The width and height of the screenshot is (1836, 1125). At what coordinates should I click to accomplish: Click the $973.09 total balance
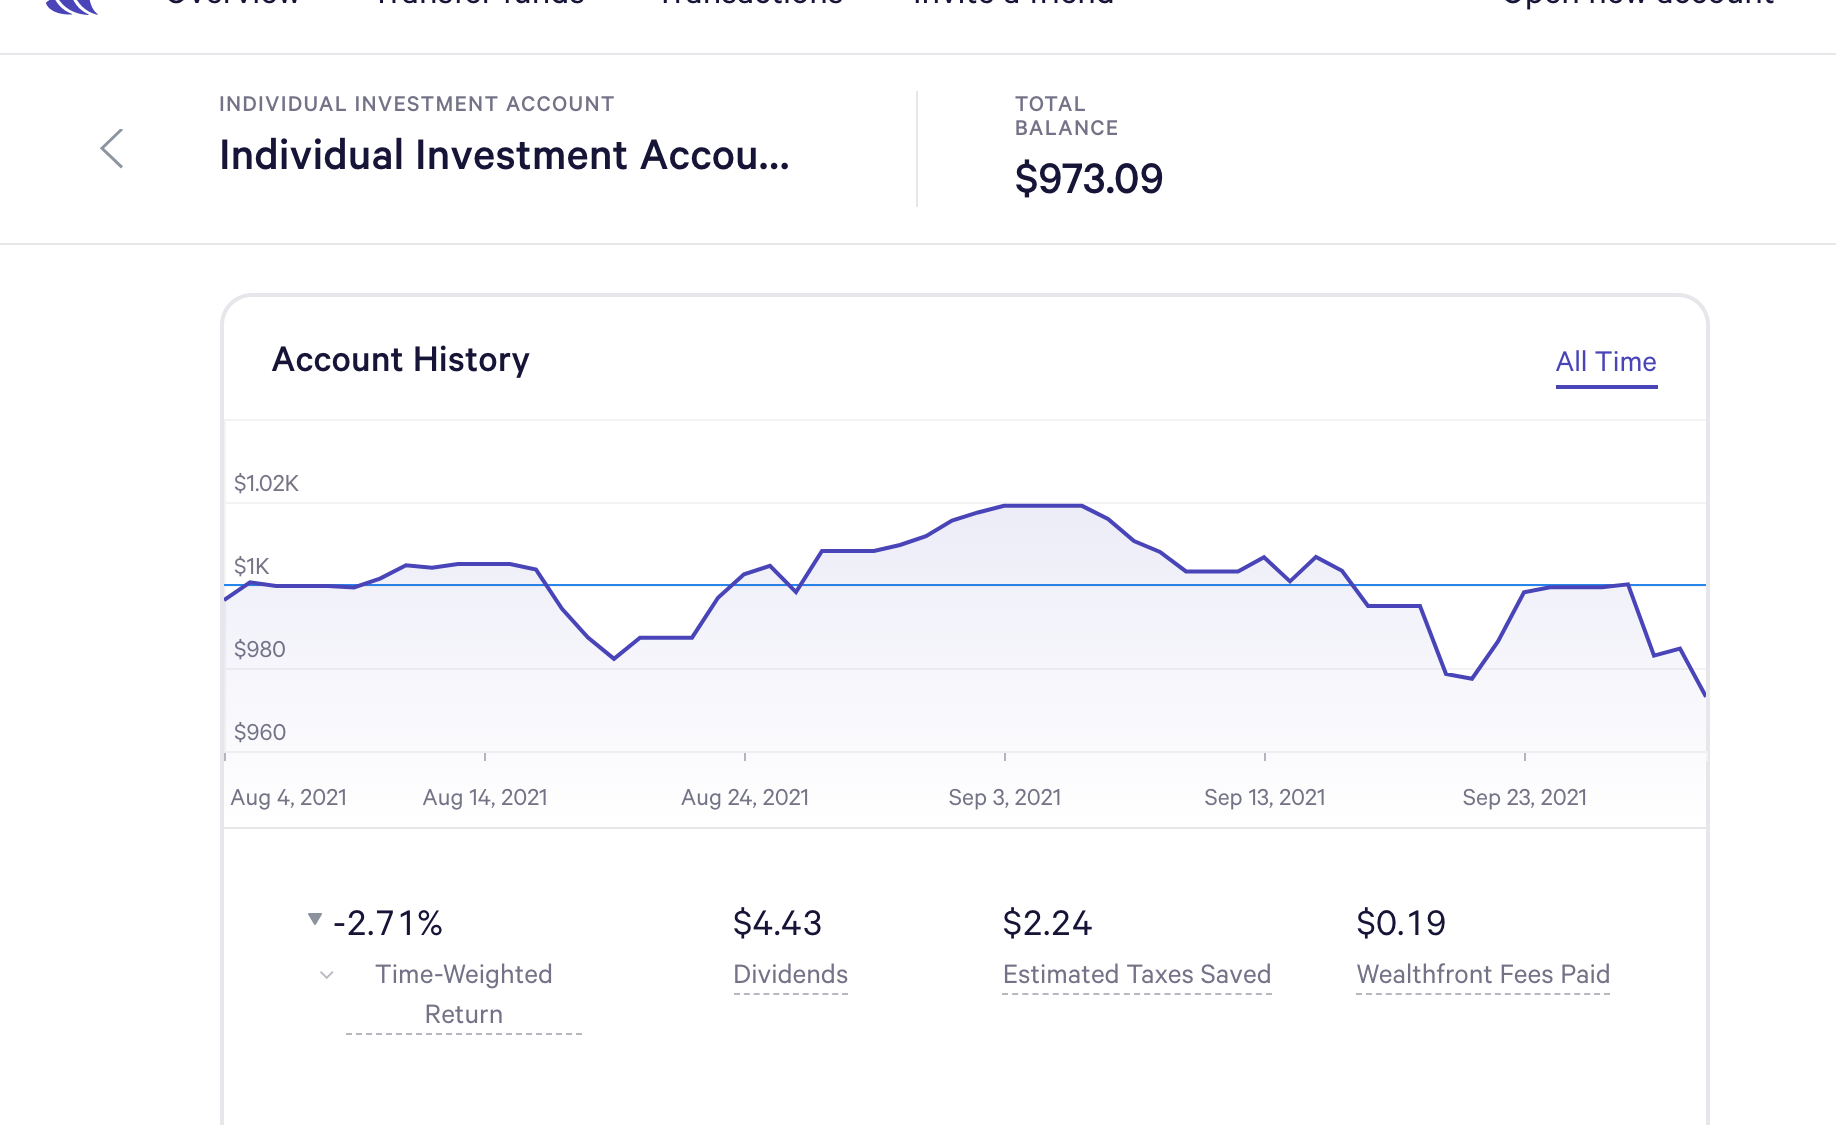point(1088,179)
